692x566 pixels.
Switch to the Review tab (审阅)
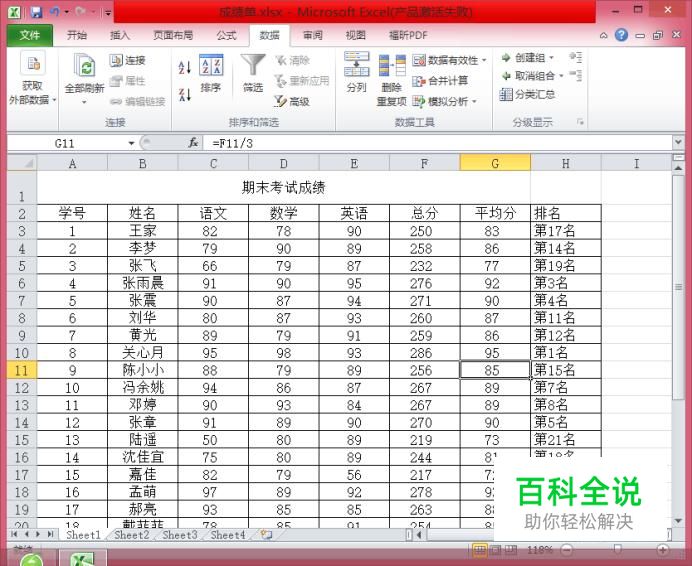[312, 35]
